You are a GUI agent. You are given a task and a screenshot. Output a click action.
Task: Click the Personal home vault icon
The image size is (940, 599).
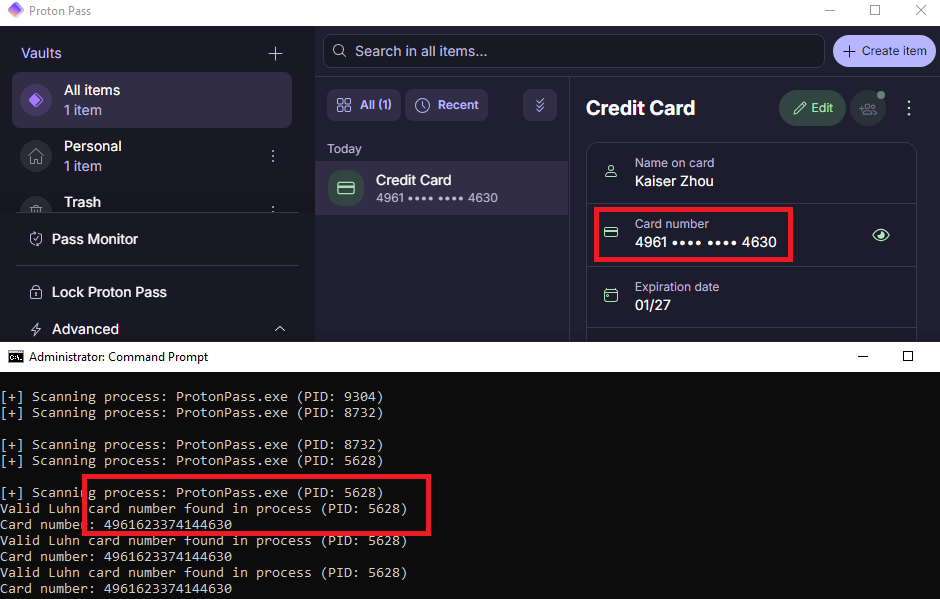tap(36, 156)
